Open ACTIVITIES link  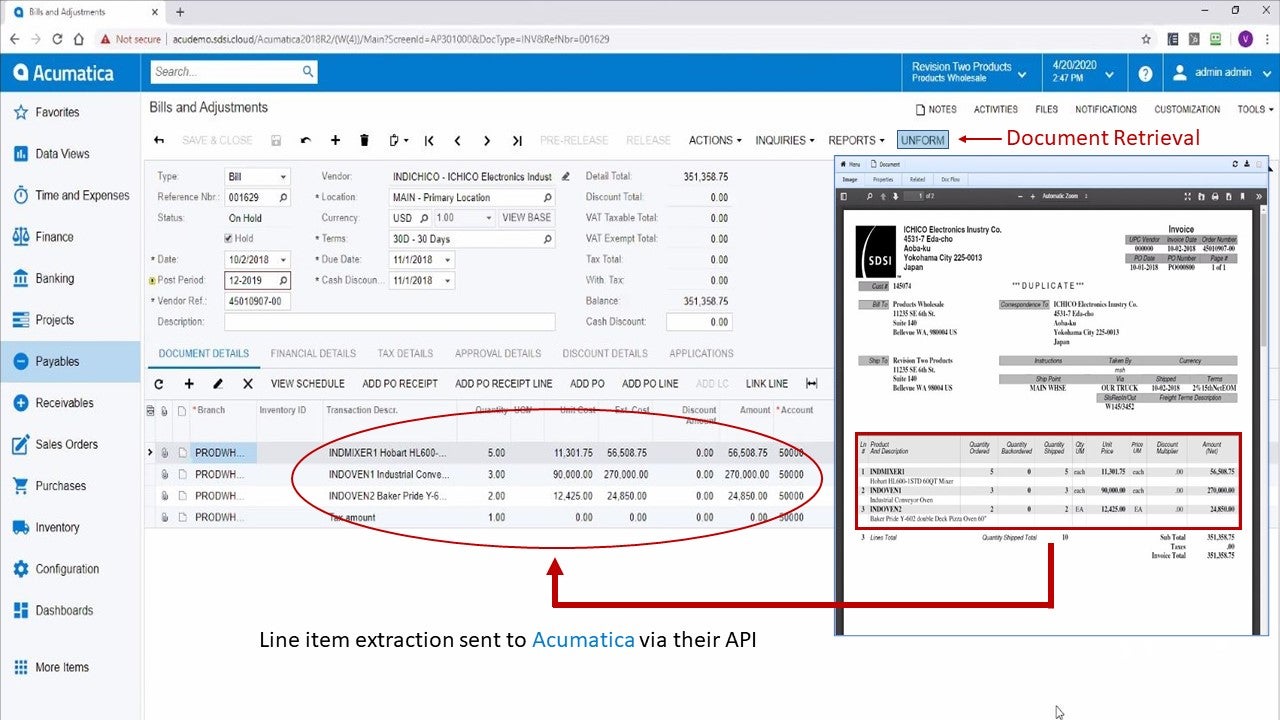coord(996,110)
